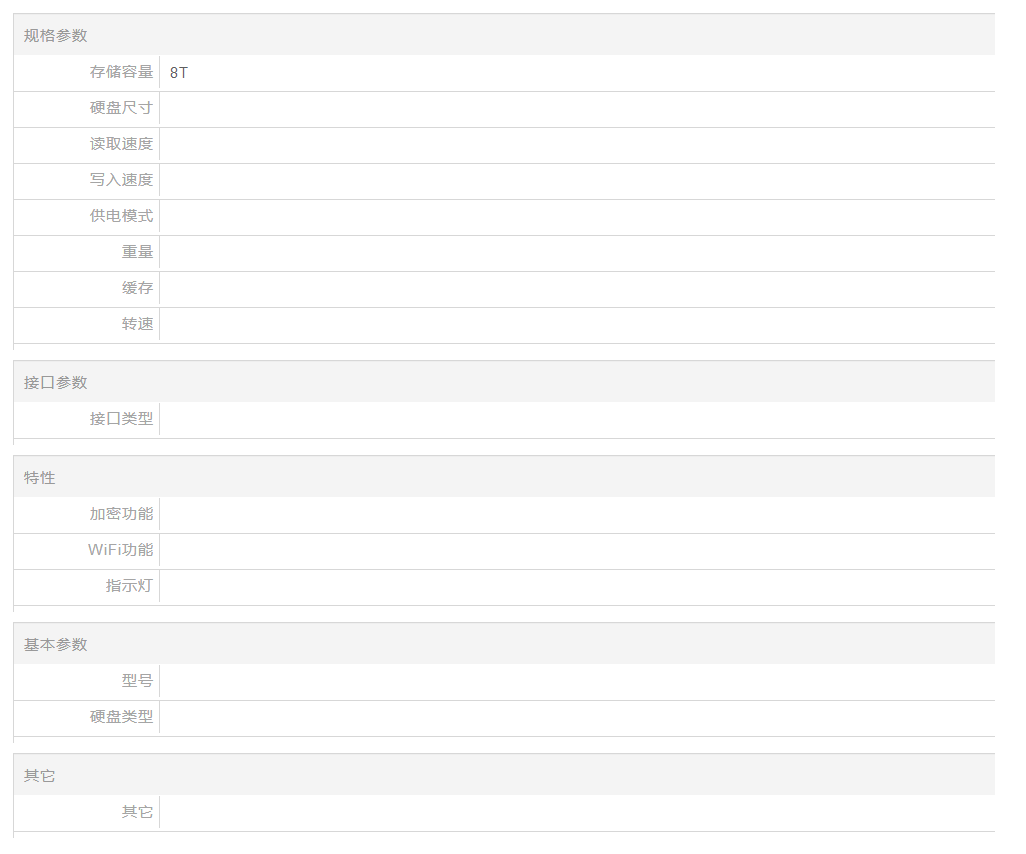Click the 规格参数 section header
The image size is (1026, 854).
point(56,36)
